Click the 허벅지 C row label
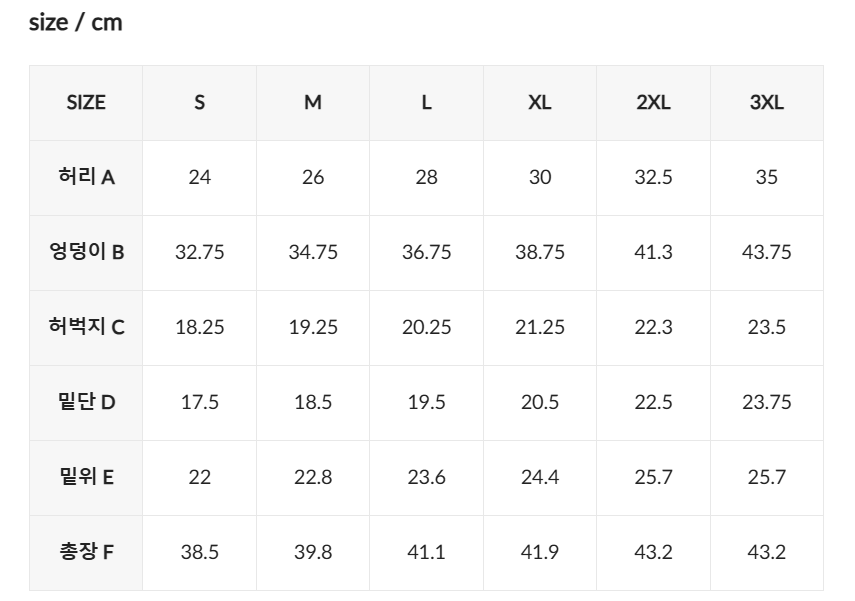855x601 pixels. (x=86, y=327)
